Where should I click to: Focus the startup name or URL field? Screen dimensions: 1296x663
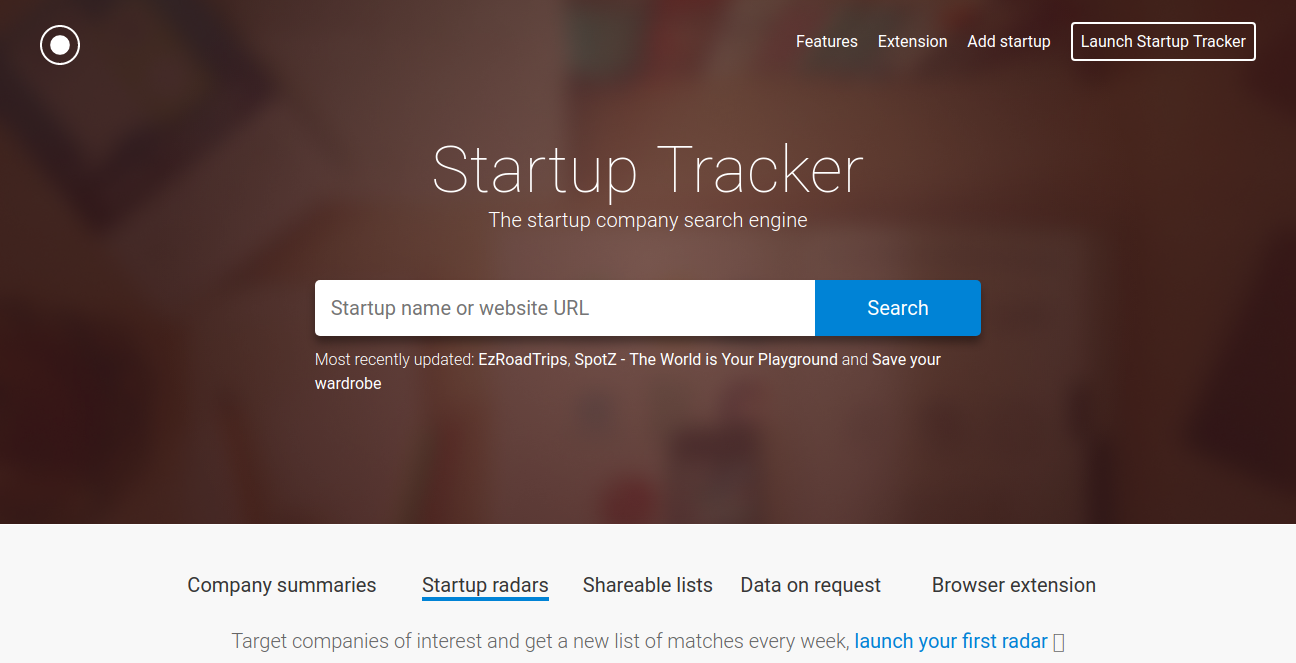pyautogui.click(x=565, y=308)
